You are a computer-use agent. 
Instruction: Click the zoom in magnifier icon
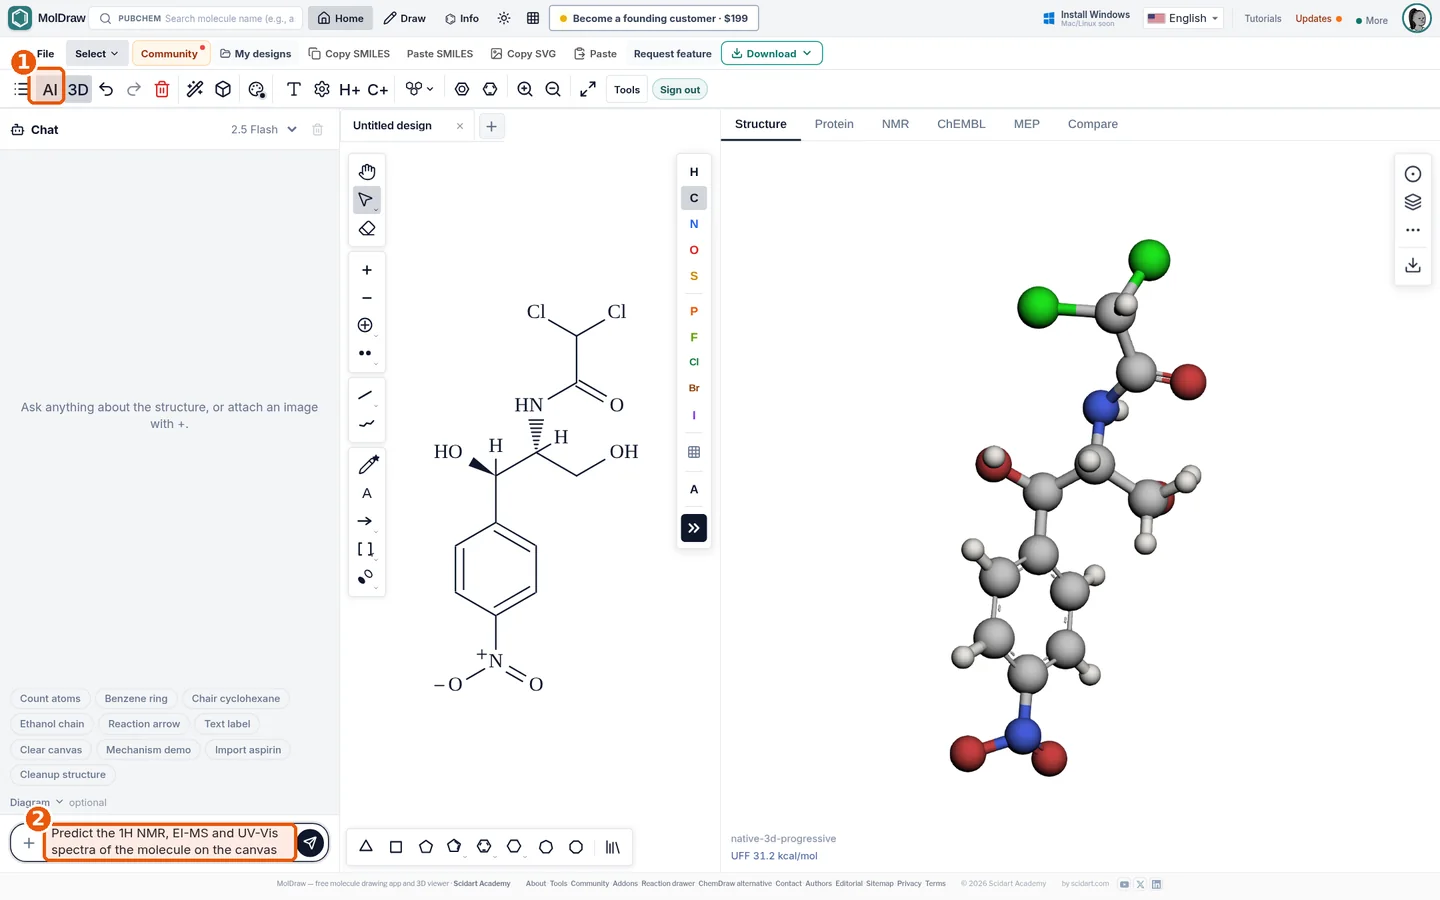[525, 89]
